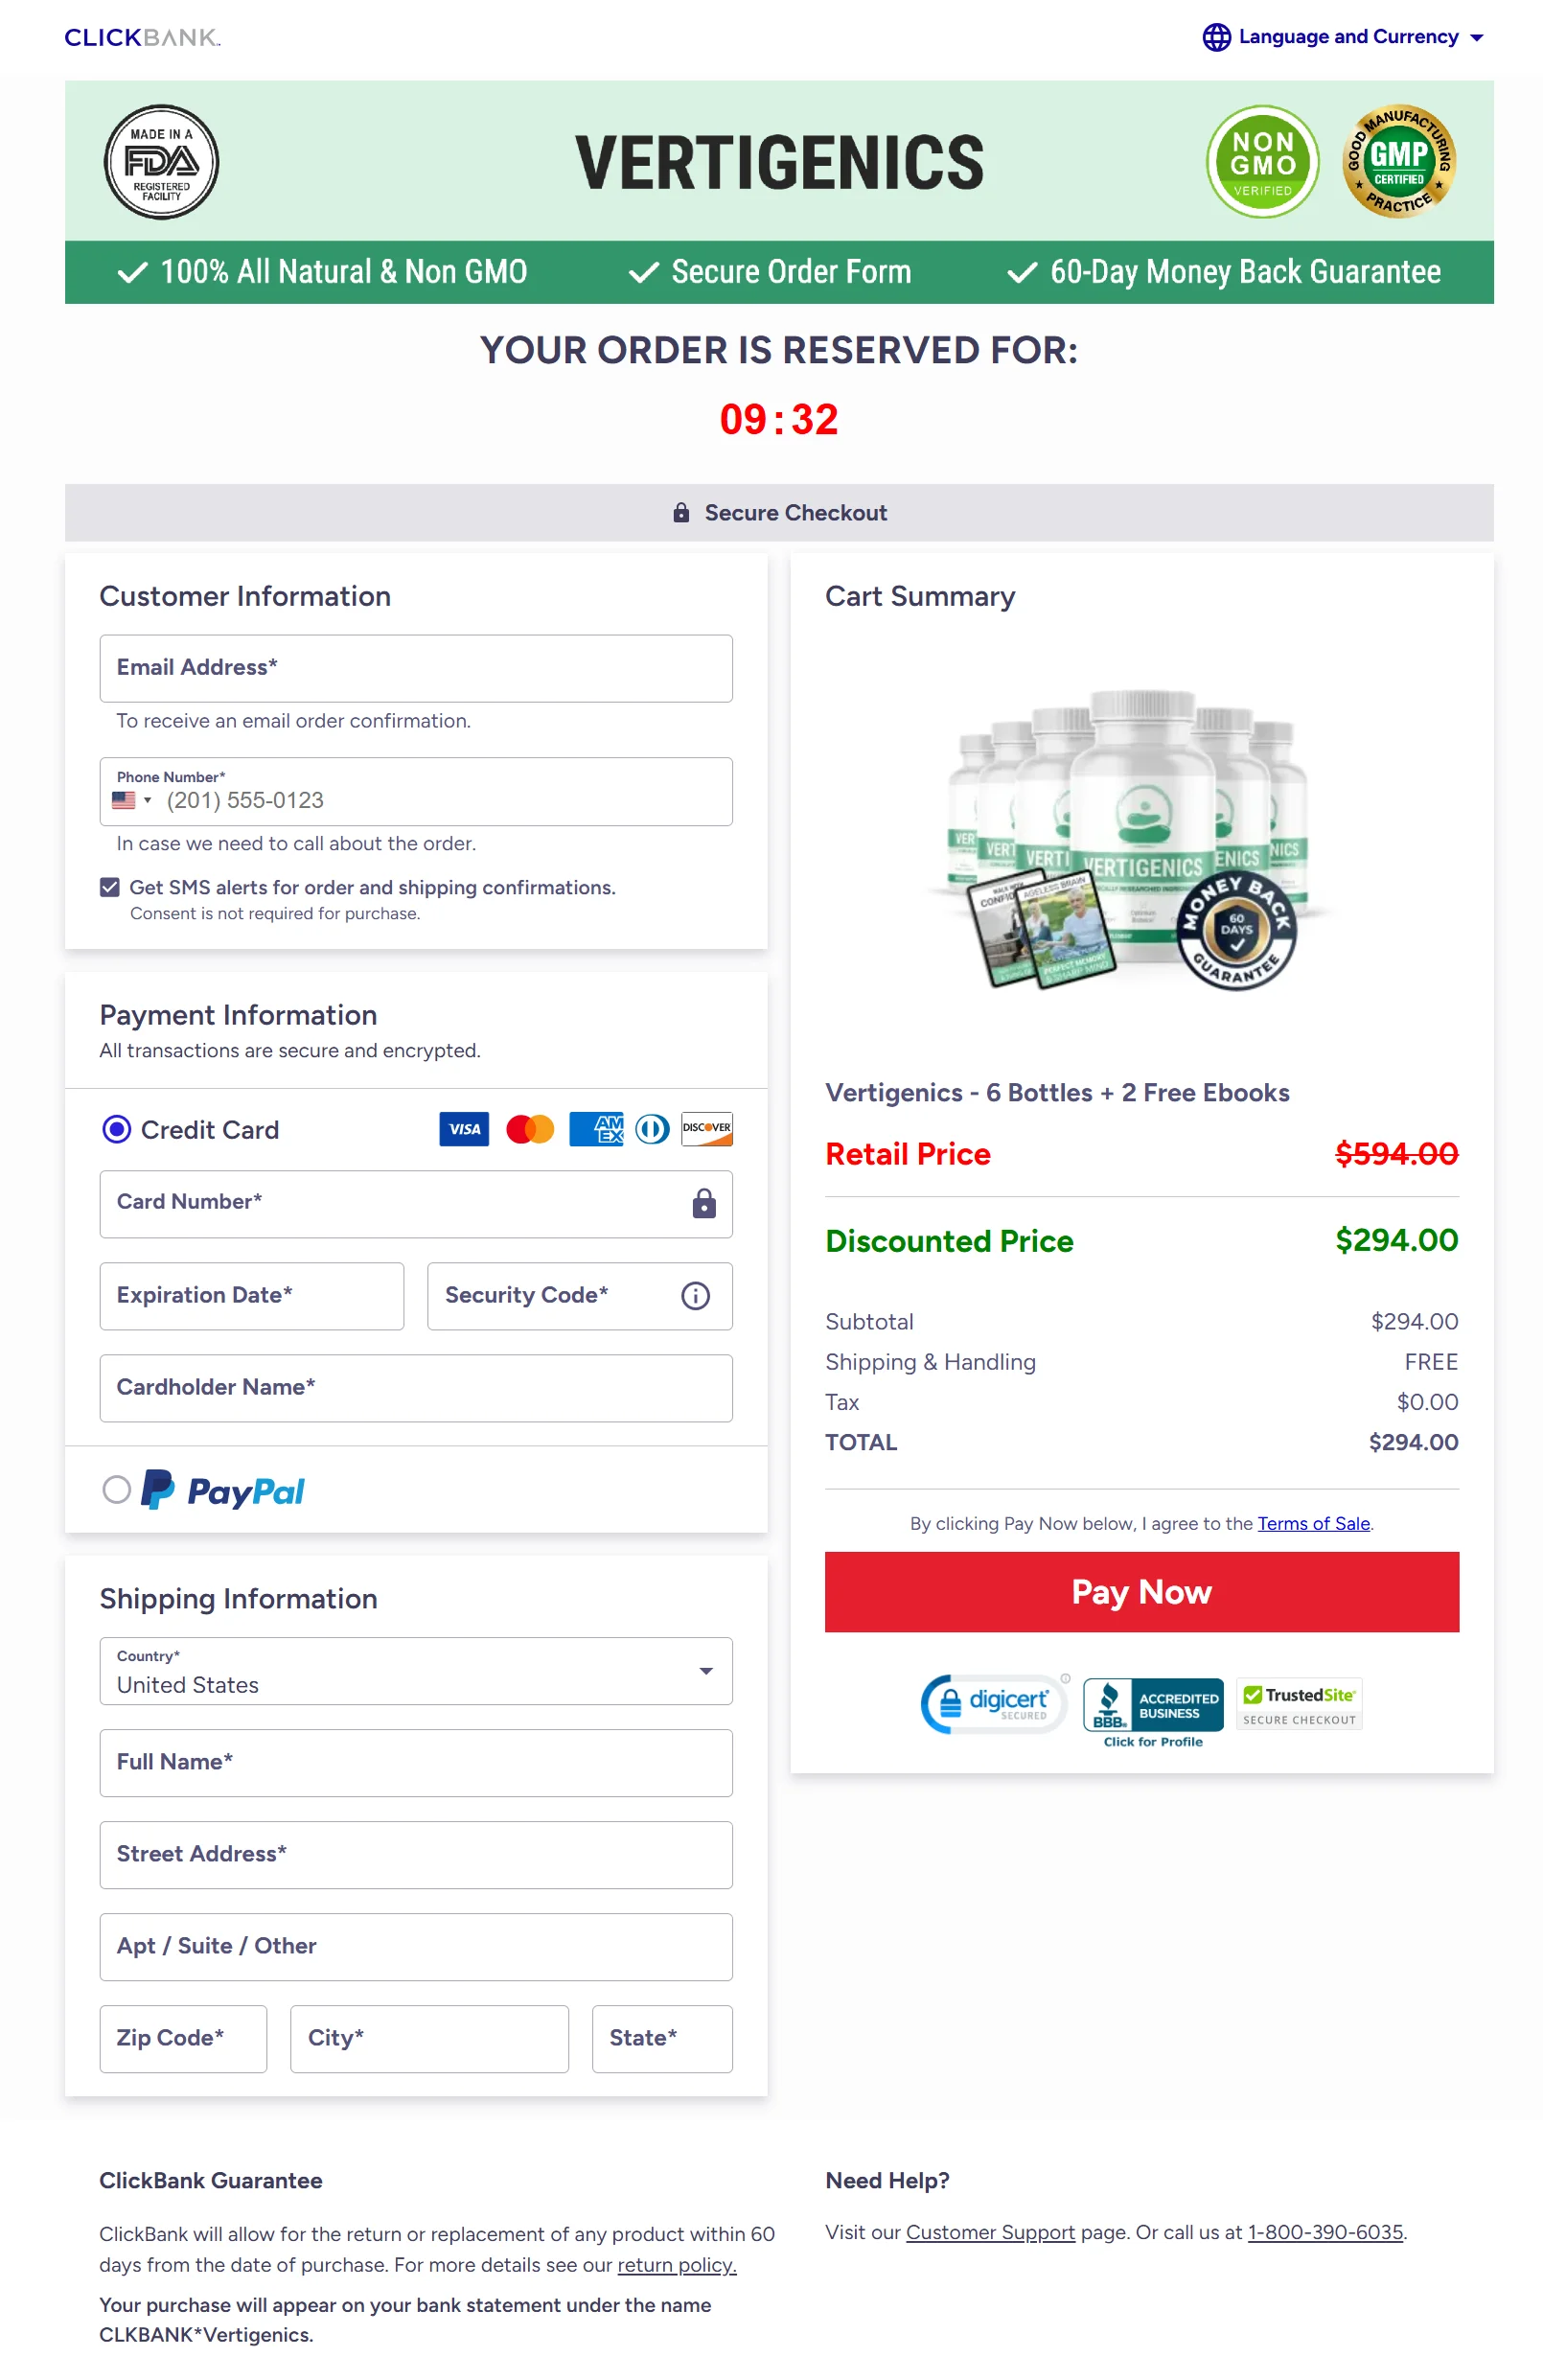
Task: Click the globe icon in header
Action: point(1215,37)
